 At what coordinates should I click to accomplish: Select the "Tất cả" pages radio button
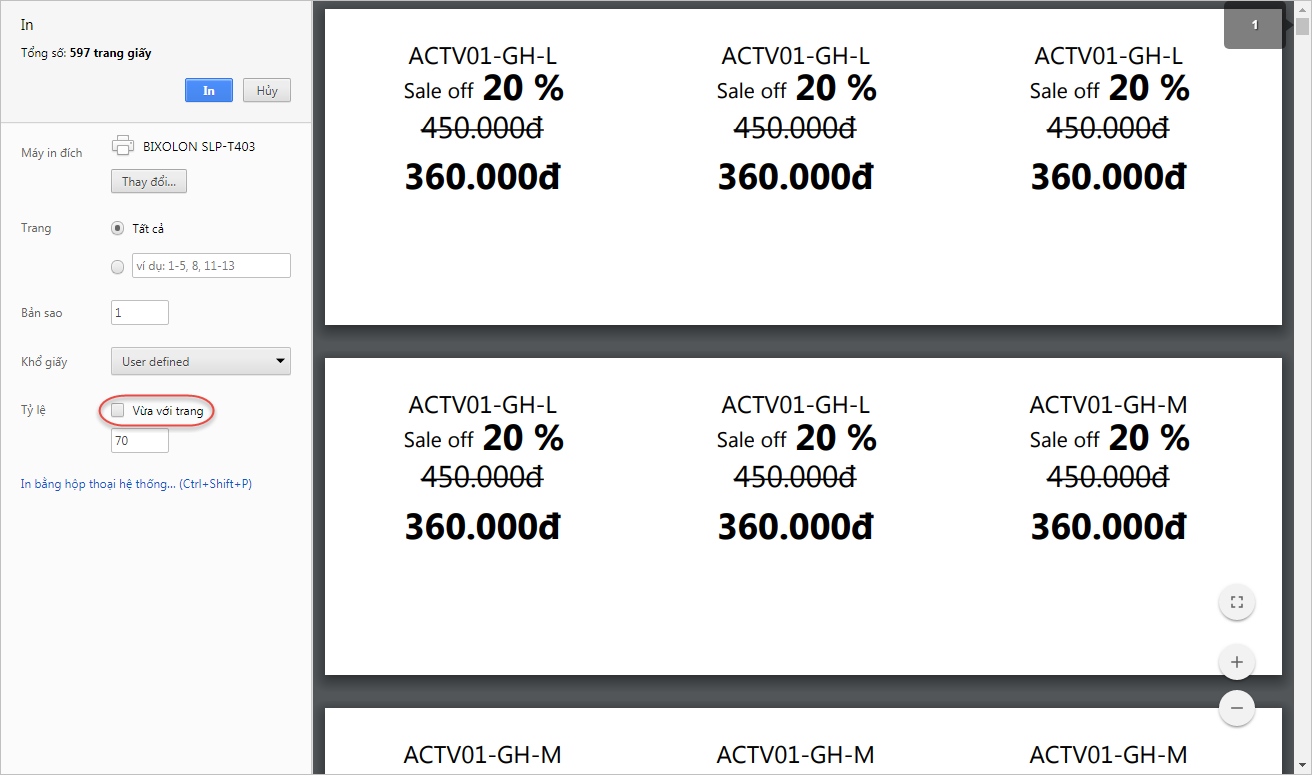coord(118,228)
